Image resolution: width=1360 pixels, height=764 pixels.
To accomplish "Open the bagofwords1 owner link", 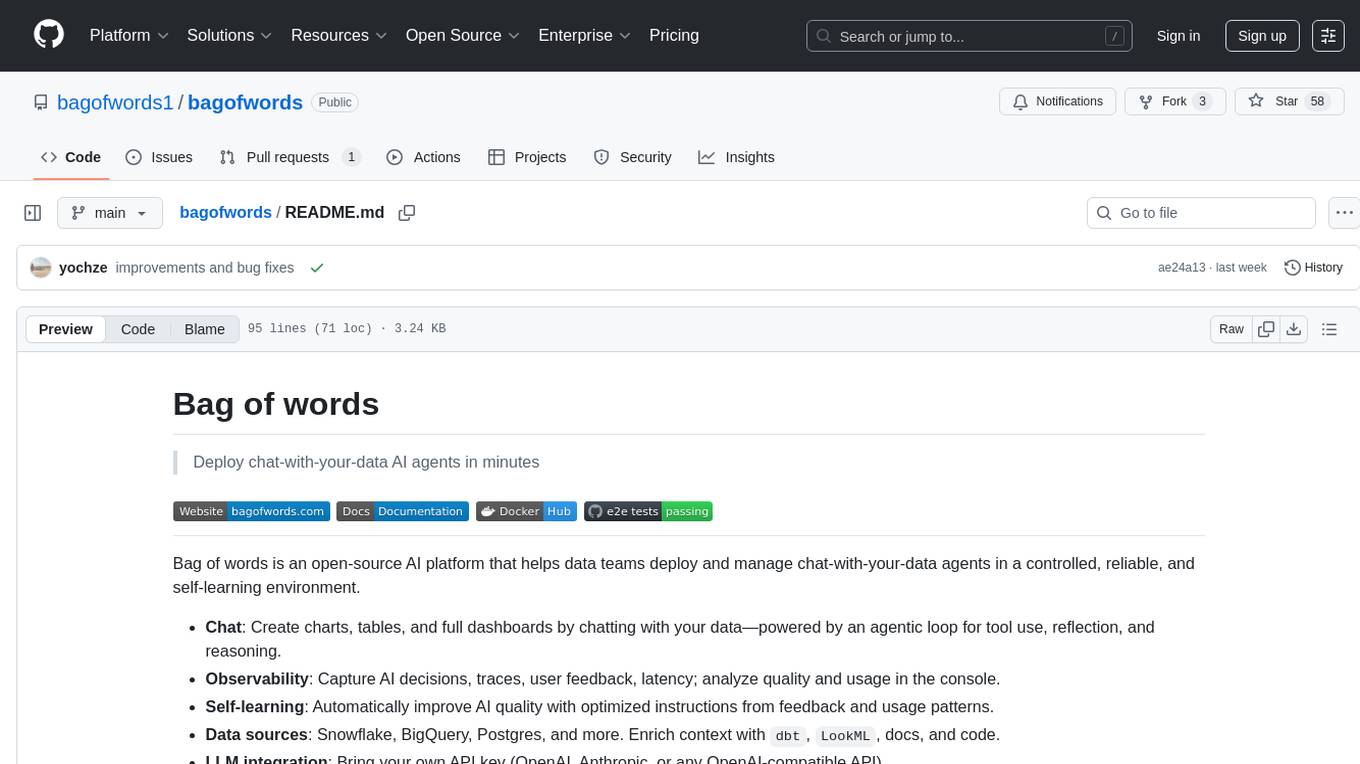I will pos(115,102).
